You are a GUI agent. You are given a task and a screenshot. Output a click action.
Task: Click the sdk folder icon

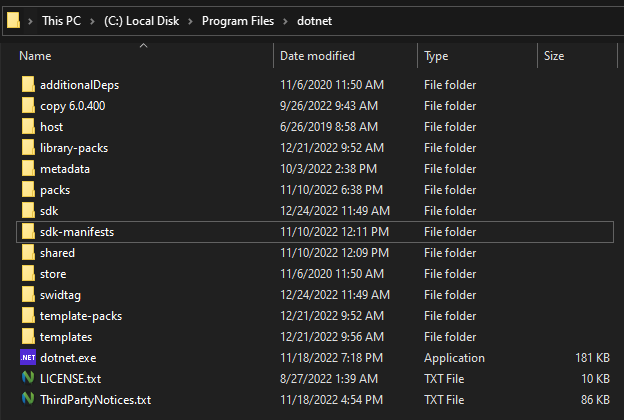click(28, 211)
